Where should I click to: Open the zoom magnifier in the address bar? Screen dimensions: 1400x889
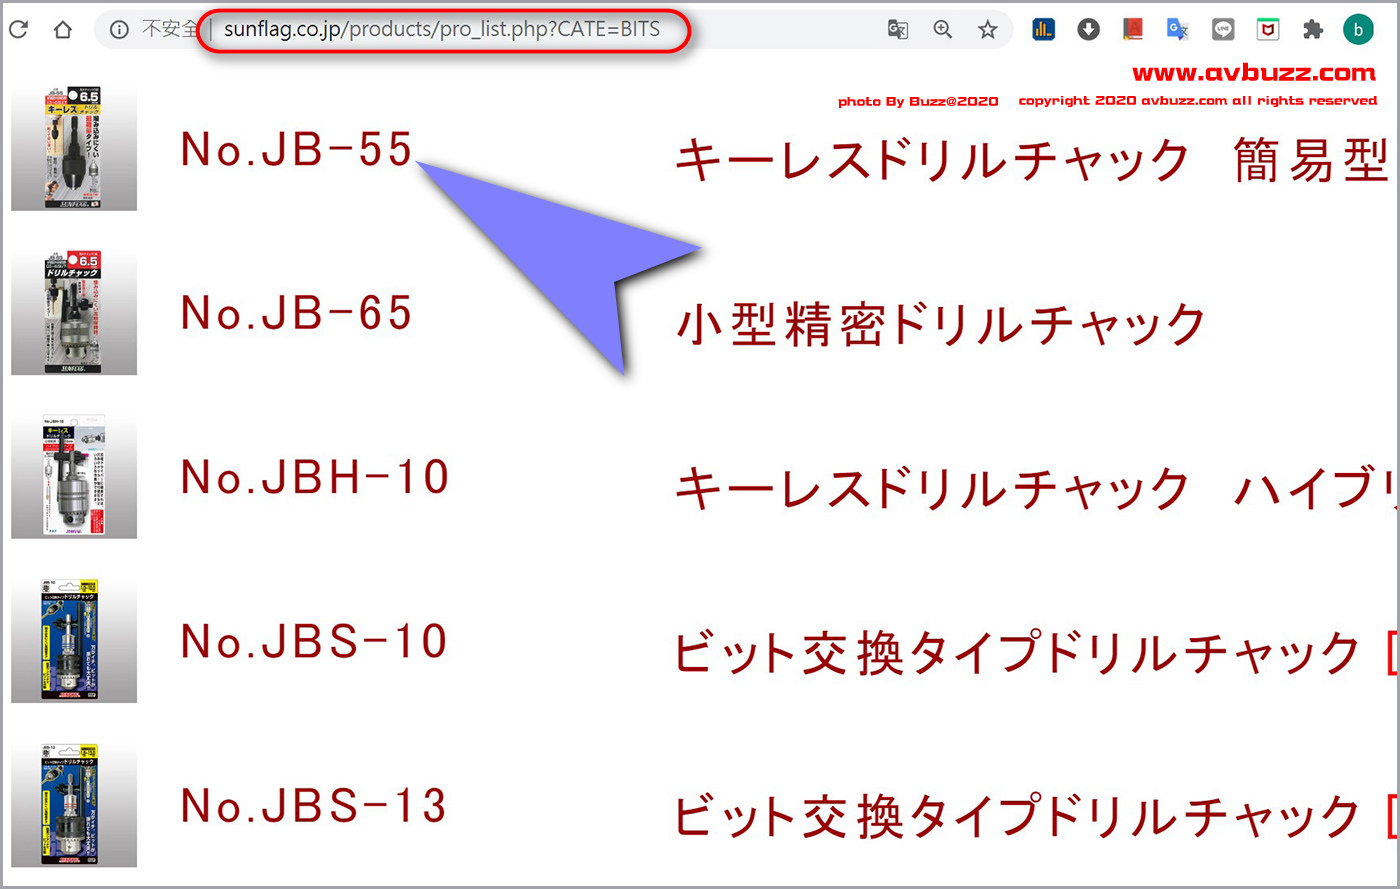pyautogui.click(x=942, y=30)
